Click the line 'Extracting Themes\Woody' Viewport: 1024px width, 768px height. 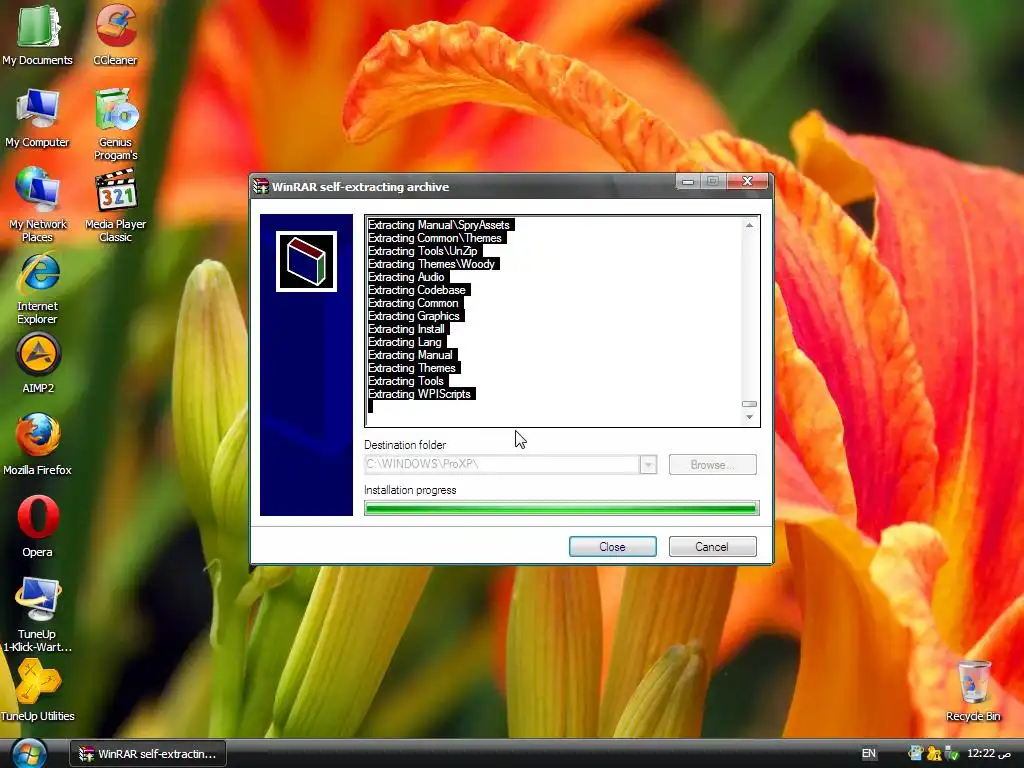click(432, 264)
